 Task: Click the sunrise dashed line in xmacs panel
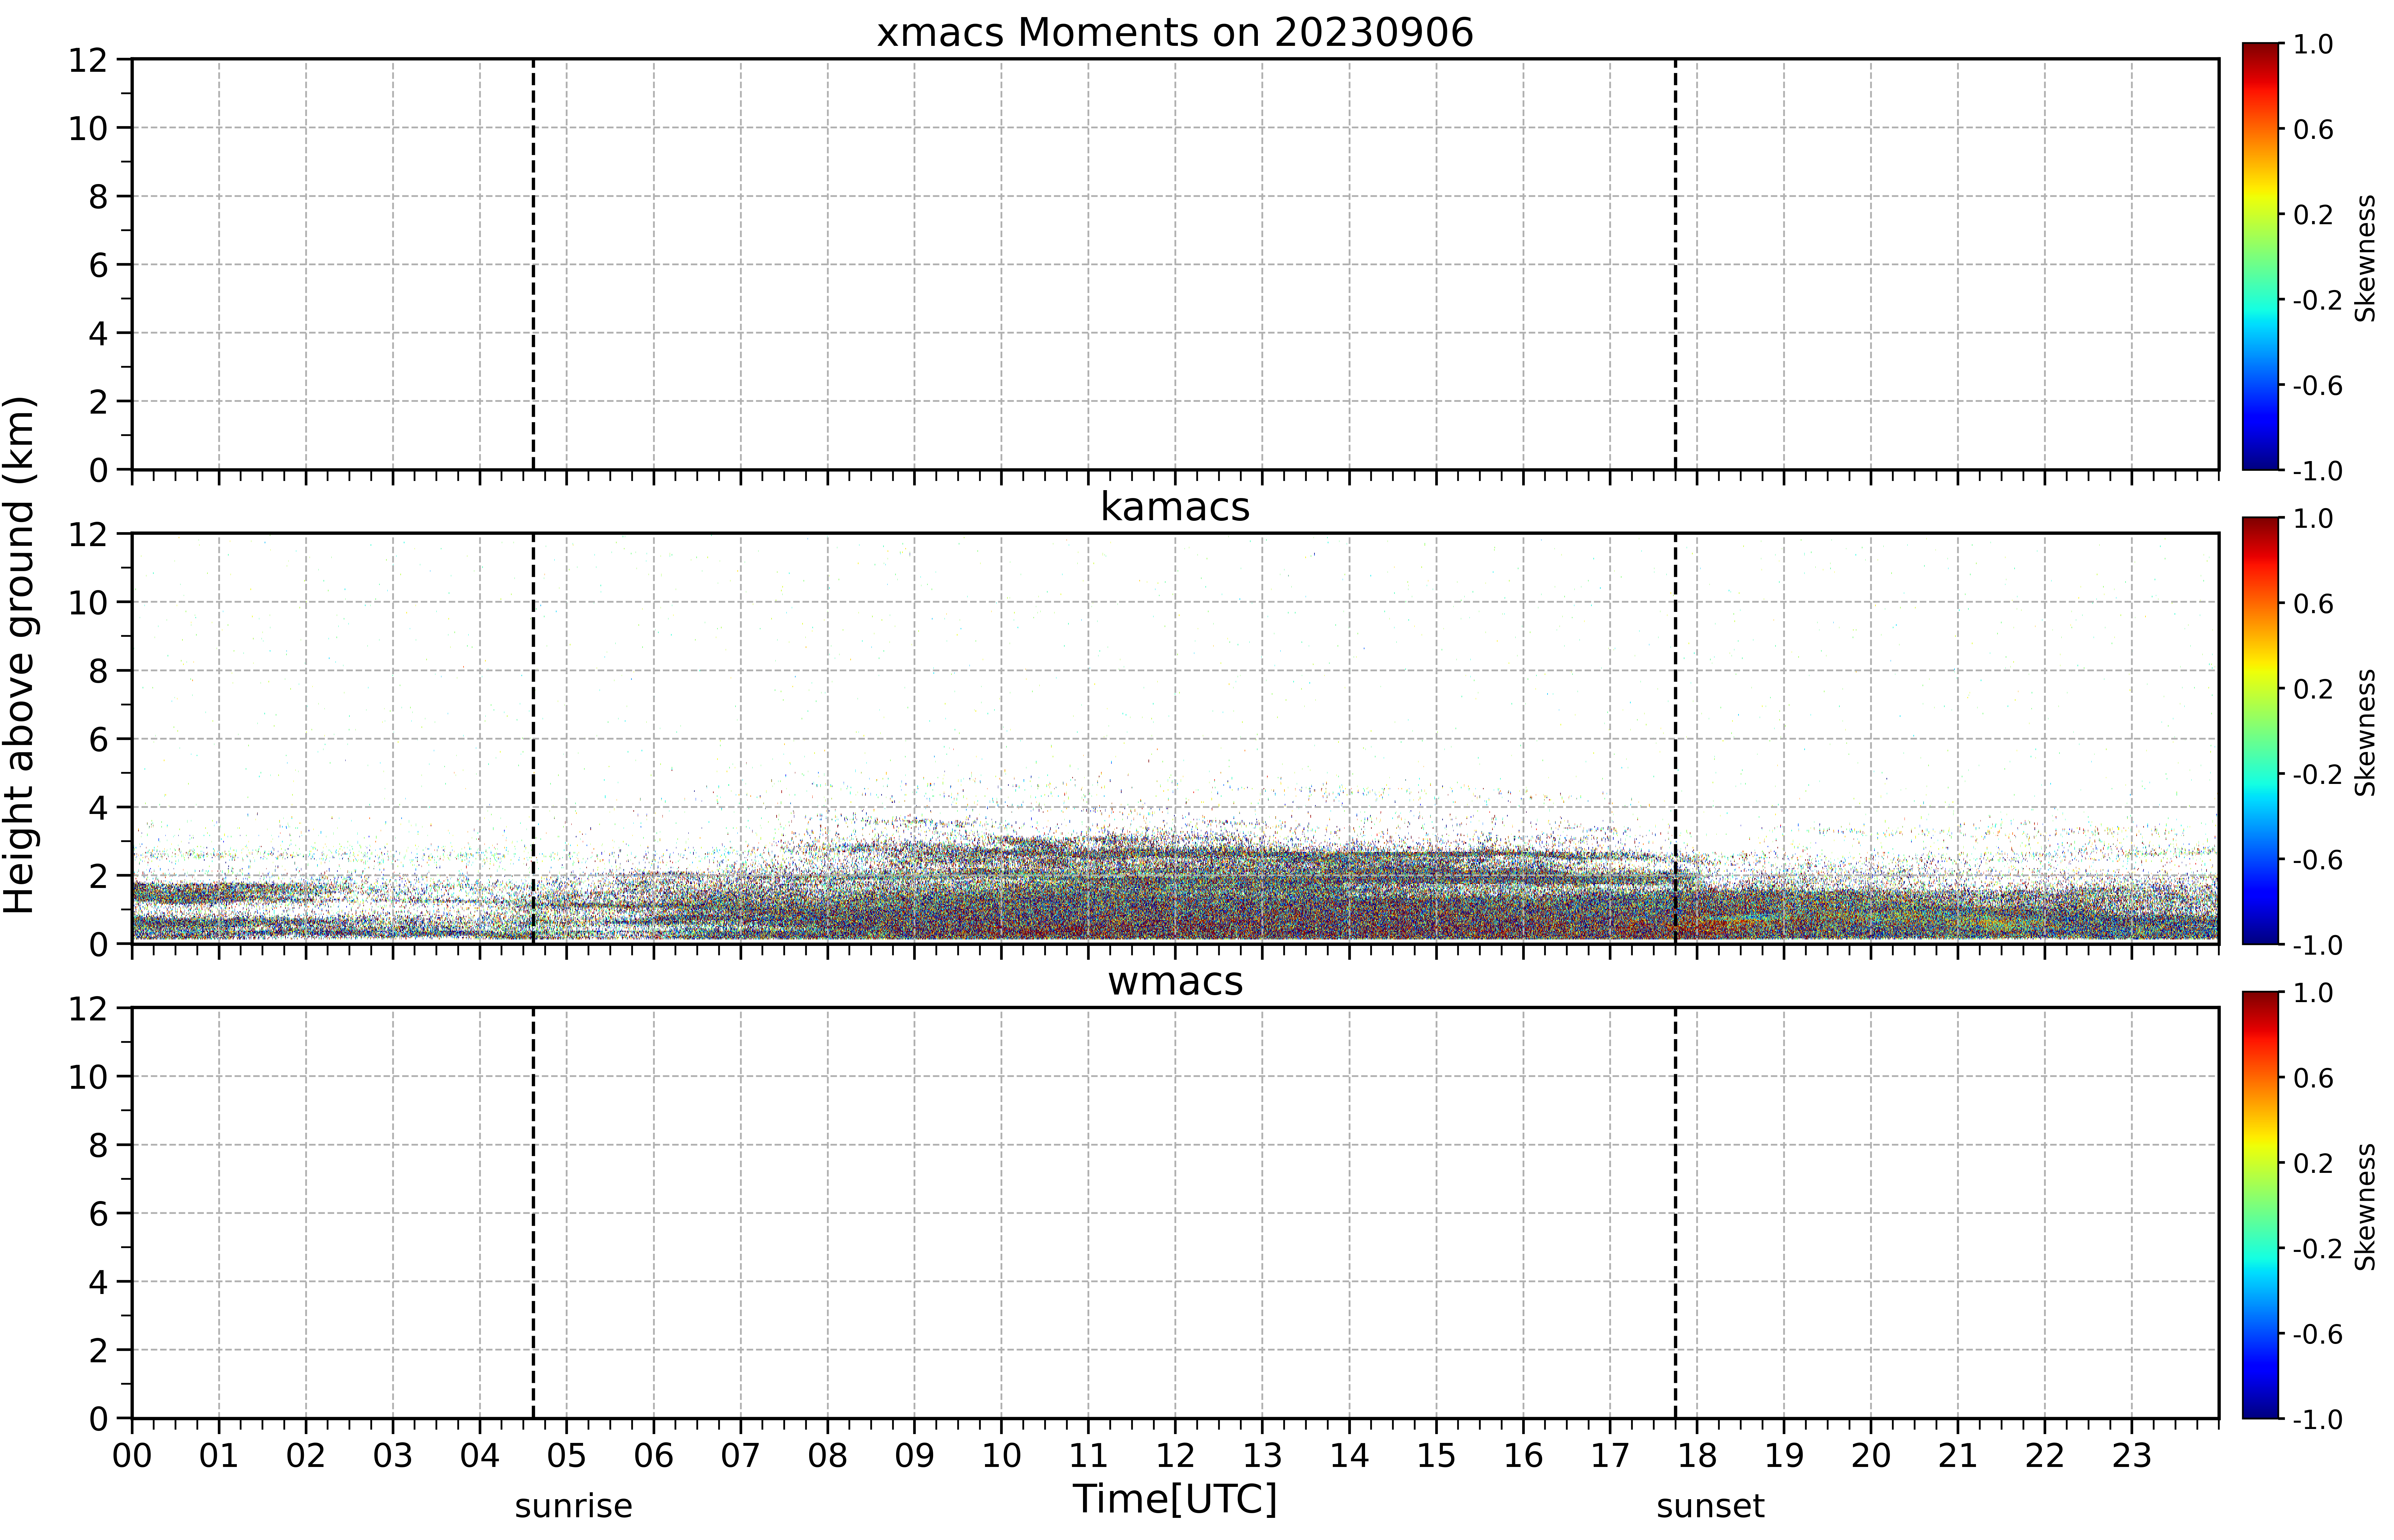pos(533,264)
